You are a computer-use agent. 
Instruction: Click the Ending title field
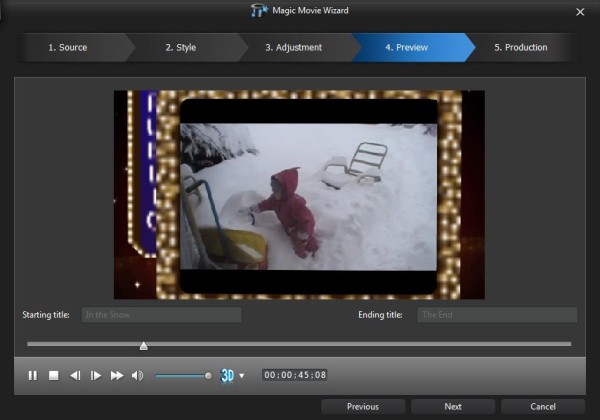pos(497,315)
